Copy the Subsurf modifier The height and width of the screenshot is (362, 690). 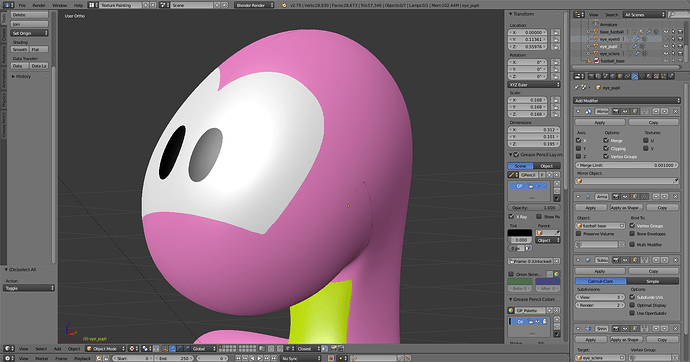pos(653,271)
